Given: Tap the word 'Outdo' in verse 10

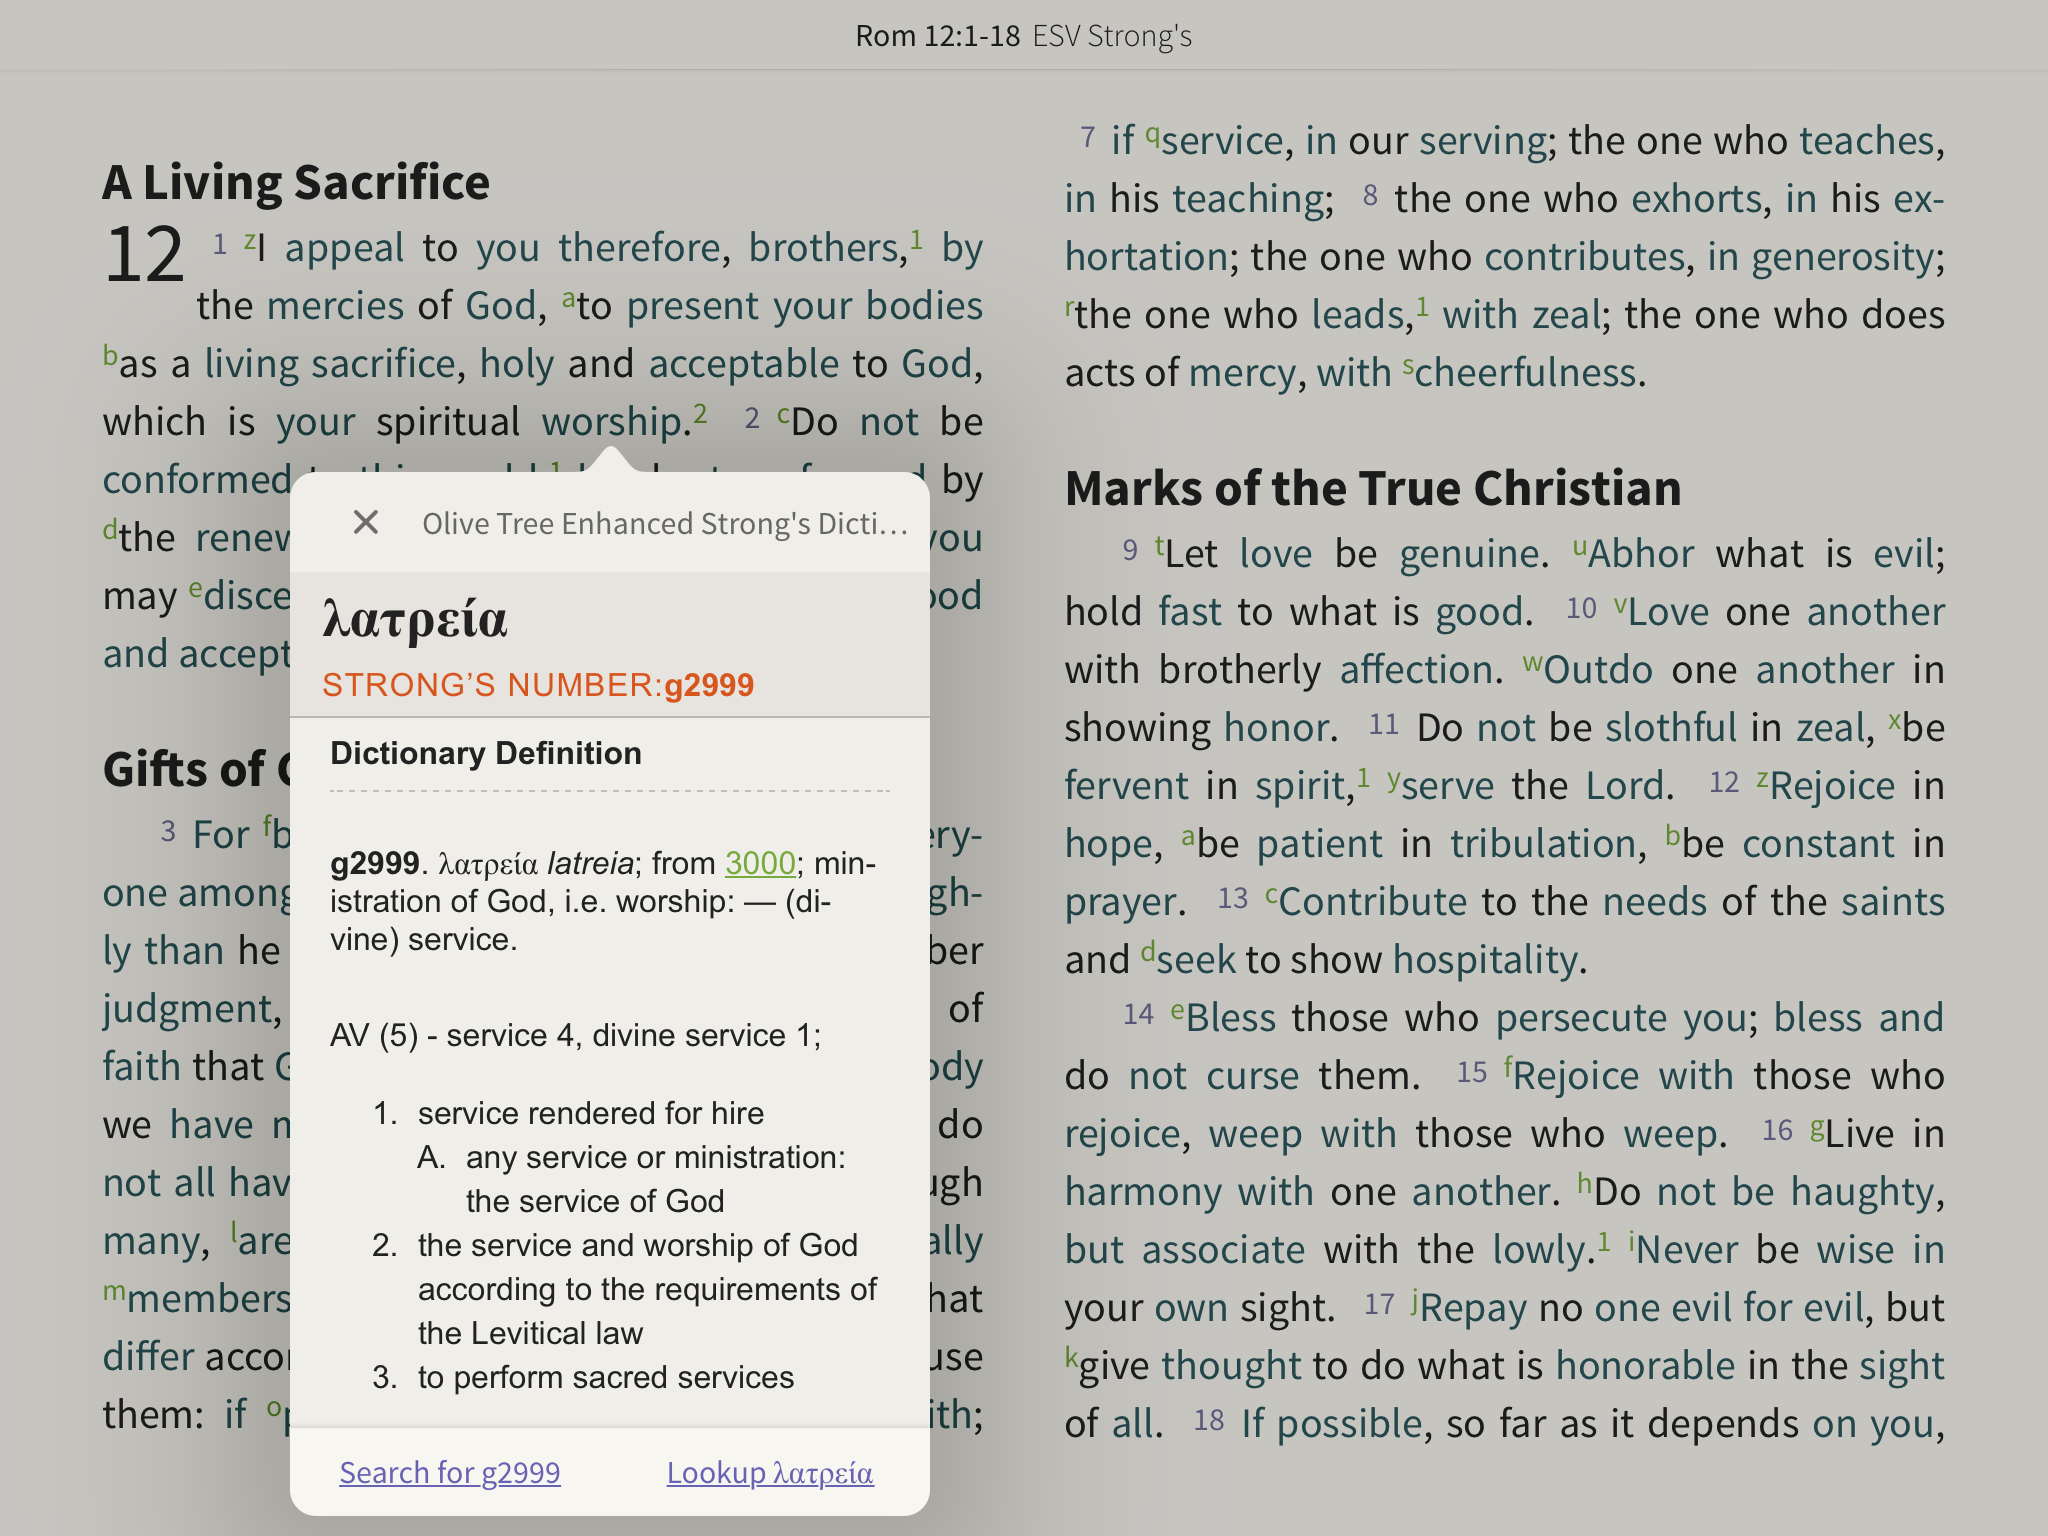Looking at the screenshot, I should click(1598, 669).
